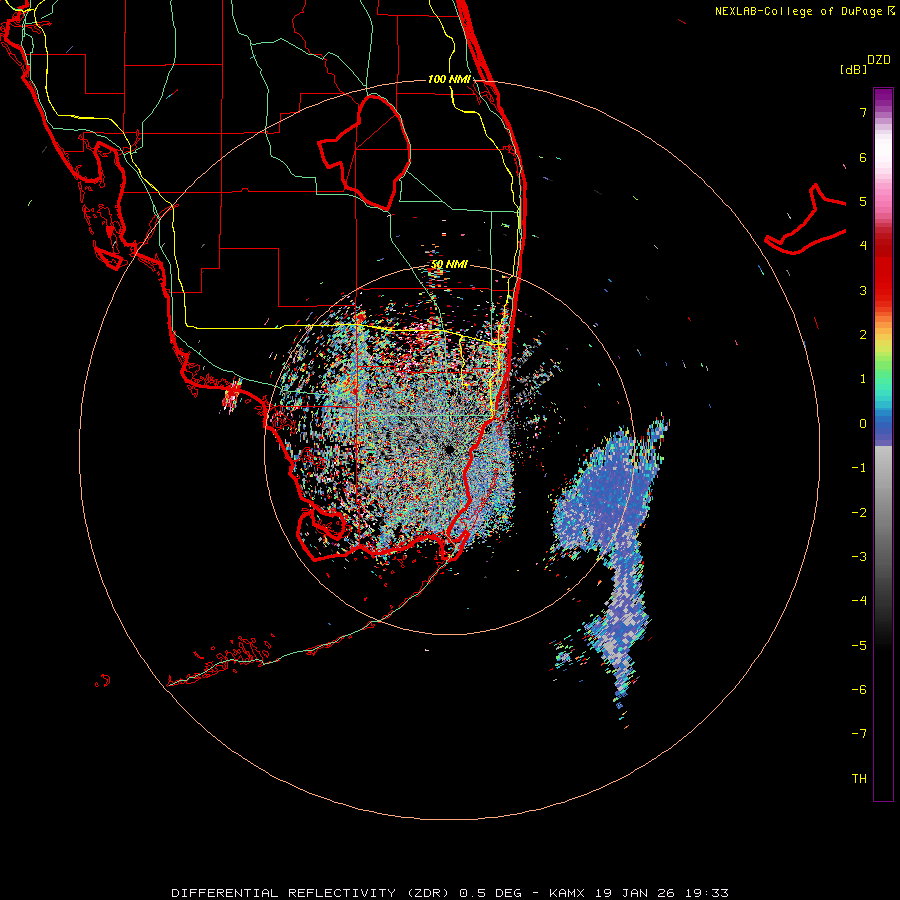The image size is (900, 900).
Task: Click the 100 NMI range ring label
Action: point(449,79)
